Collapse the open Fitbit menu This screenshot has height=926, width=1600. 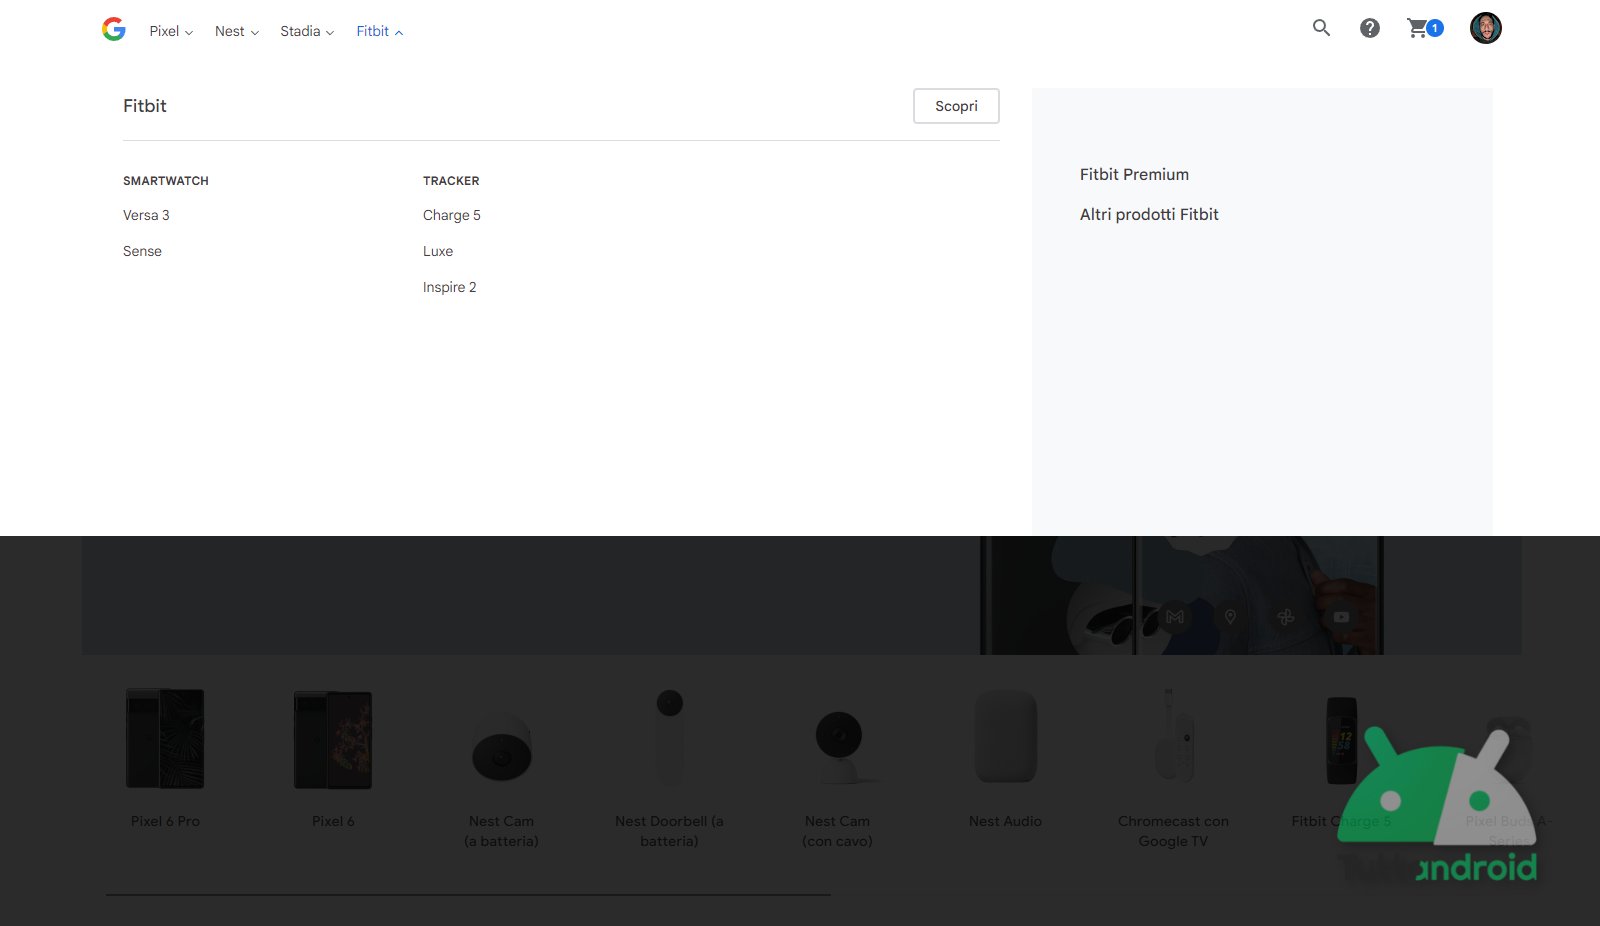pyautogui.click(x=380, y=31)
